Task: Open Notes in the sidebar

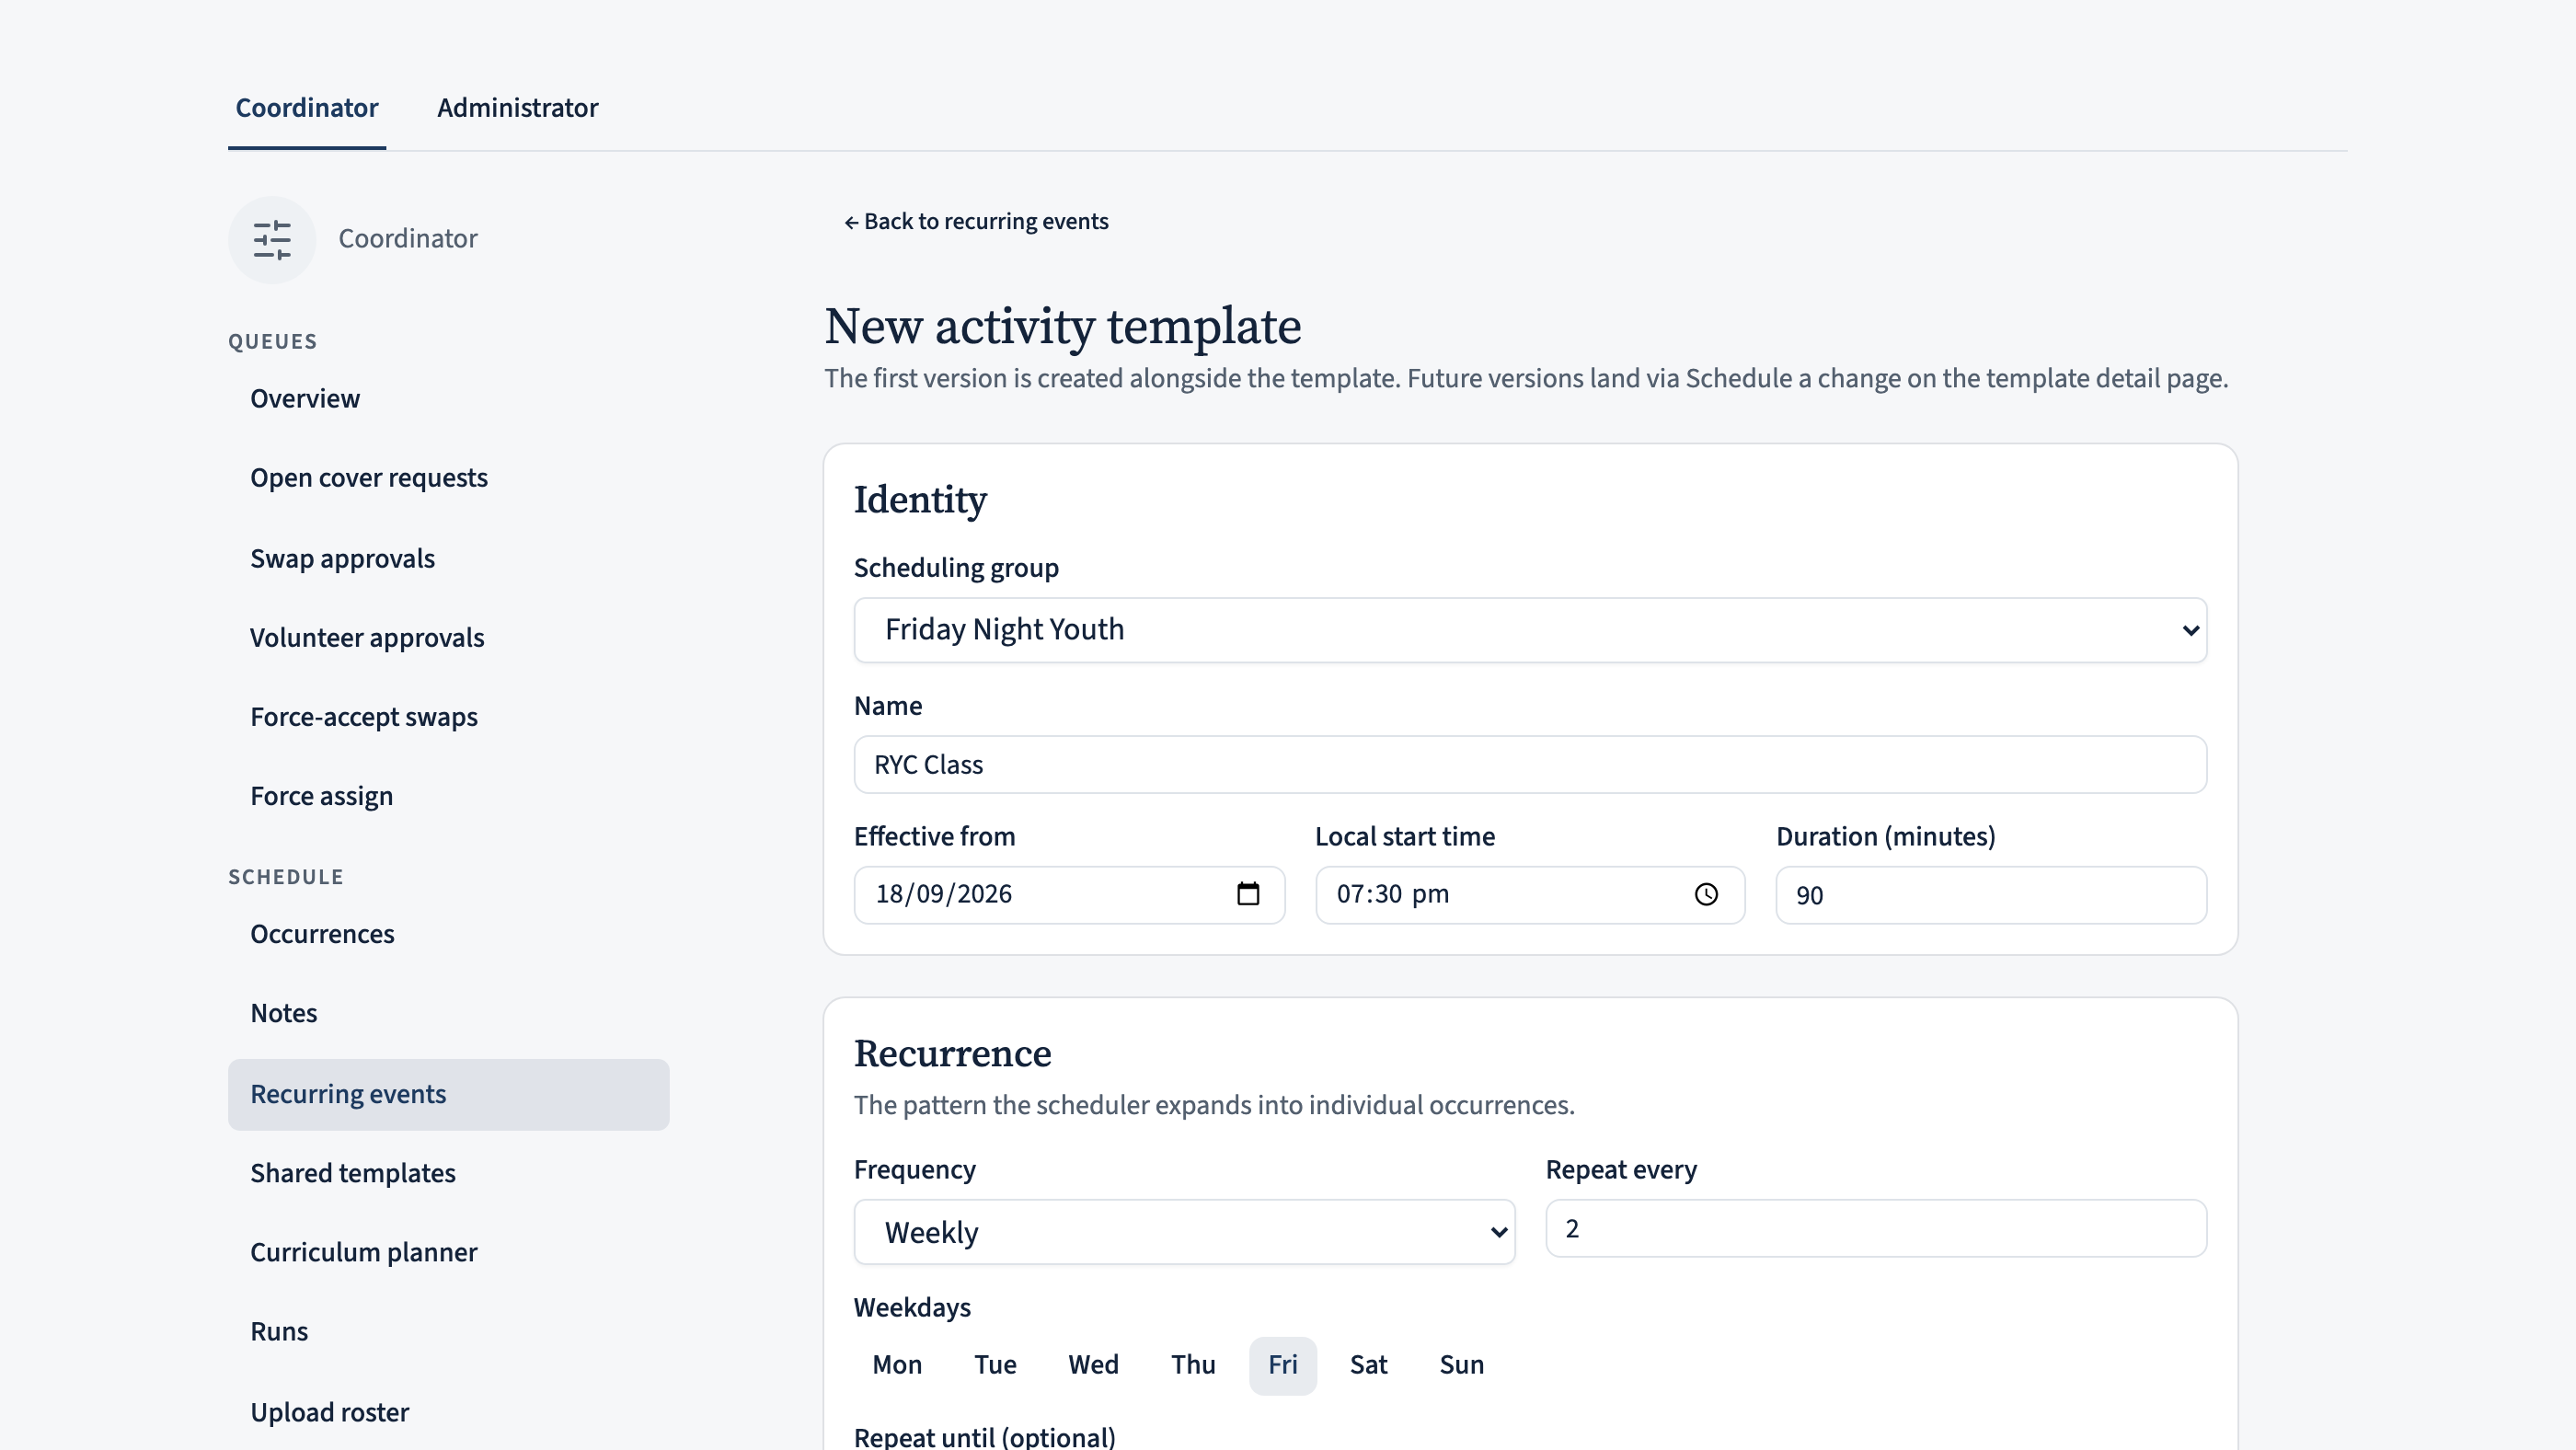Action: [448, 1013]
